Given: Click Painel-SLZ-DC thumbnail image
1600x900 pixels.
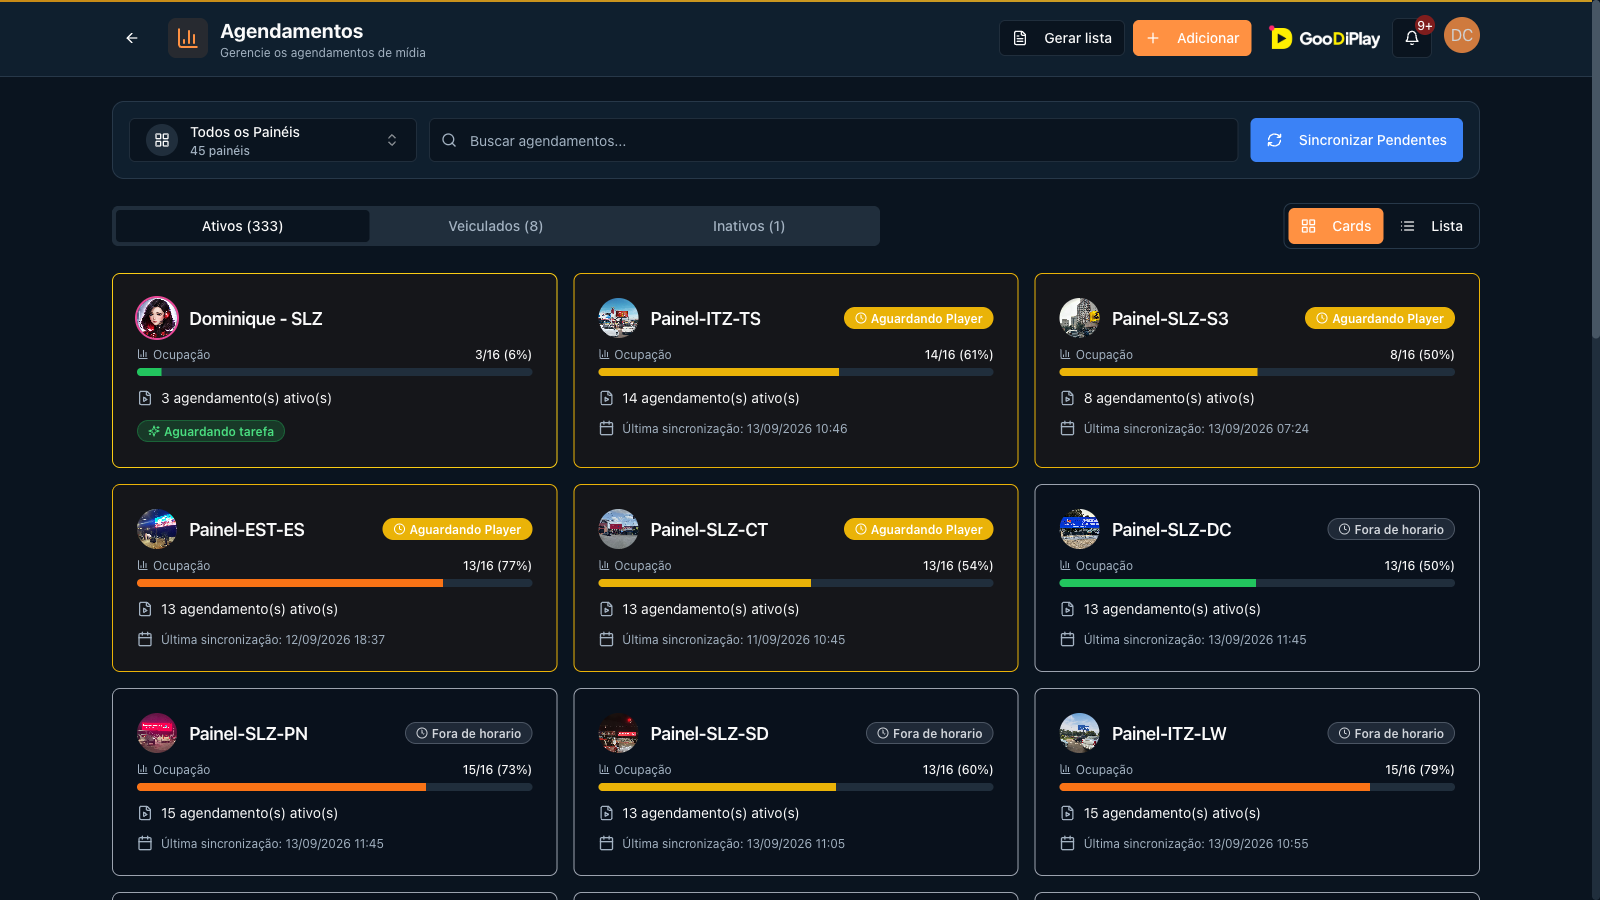Looking at the screenshot, I should [x=1079, y=529].
